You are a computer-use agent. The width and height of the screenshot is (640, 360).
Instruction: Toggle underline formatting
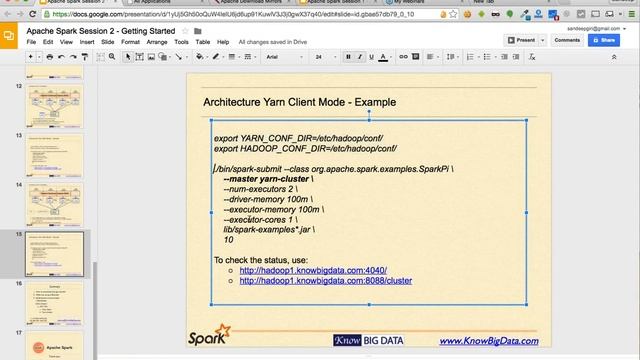(x=371, y=57)
